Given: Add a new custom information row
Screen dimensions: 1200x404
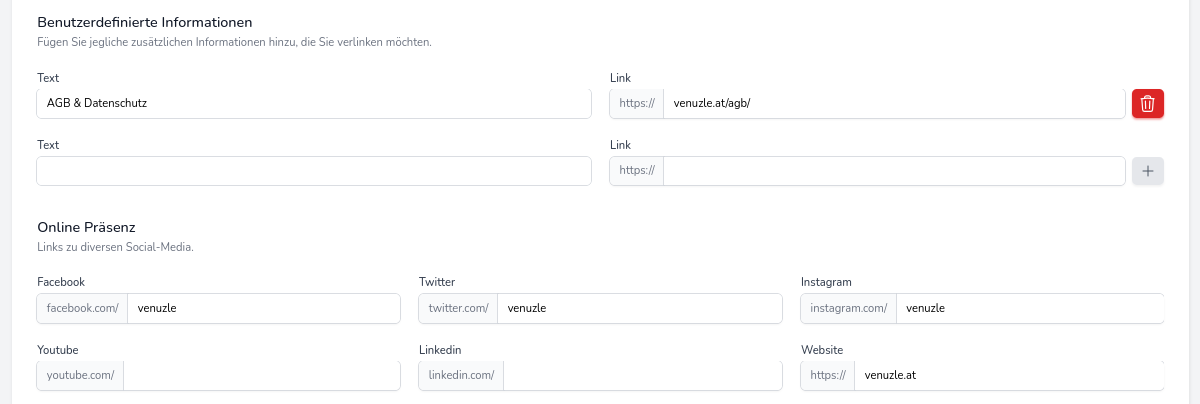Looking at the screenshot, I should tap(1147, 171).
